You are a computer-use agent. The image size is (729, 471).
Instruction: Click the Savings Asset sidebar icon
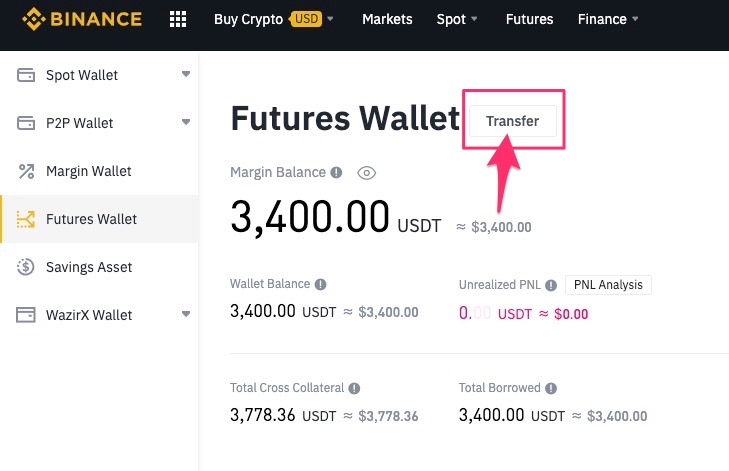(x=27, y=267)
